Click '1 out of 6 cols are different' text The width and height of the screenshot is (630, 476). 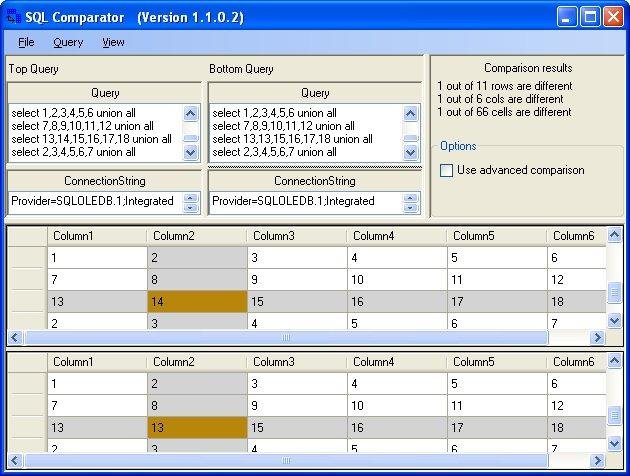(x=500, y=99)
